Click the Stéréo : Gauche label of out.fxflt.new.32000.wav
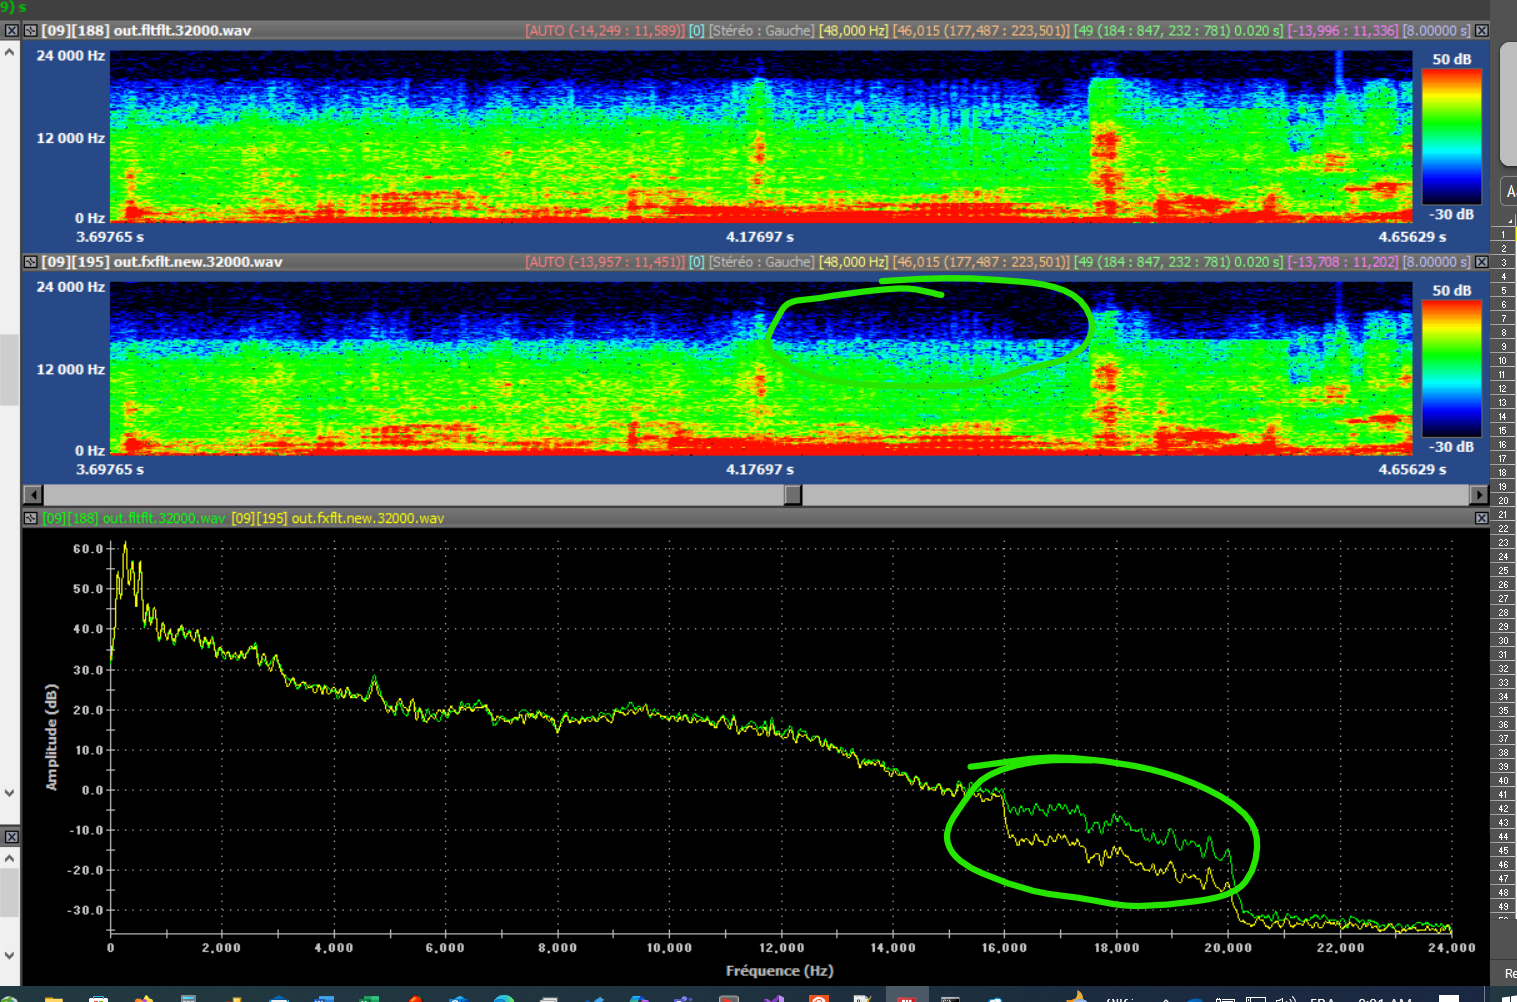Image resolution: width=1517 pixels, height=1002 pixels. (761, 262)
